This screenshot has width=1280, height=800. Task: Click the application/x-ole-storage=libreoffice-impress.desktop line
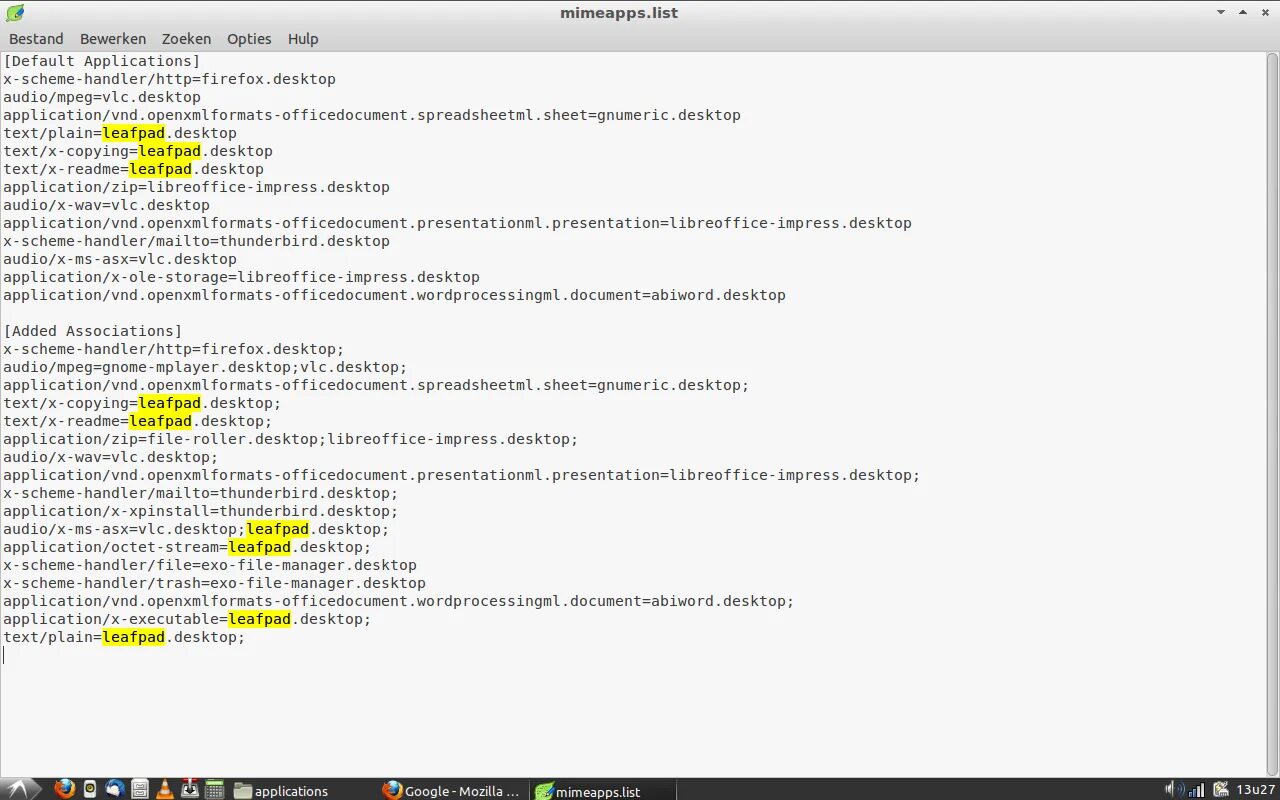click(x=242, y=277)
